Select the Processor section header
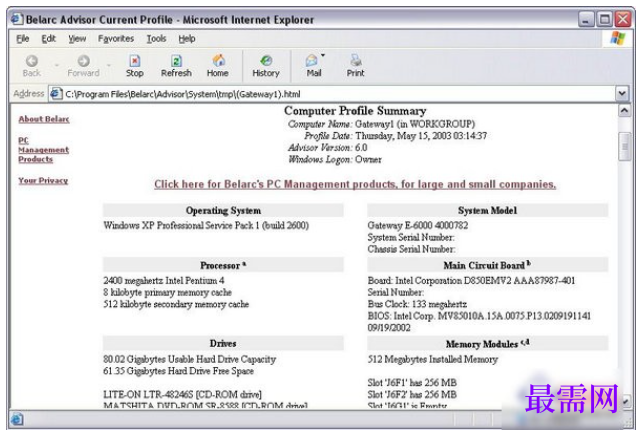This screenshot has height=430, width=637. pyautogui.click(x=223, y=265)
